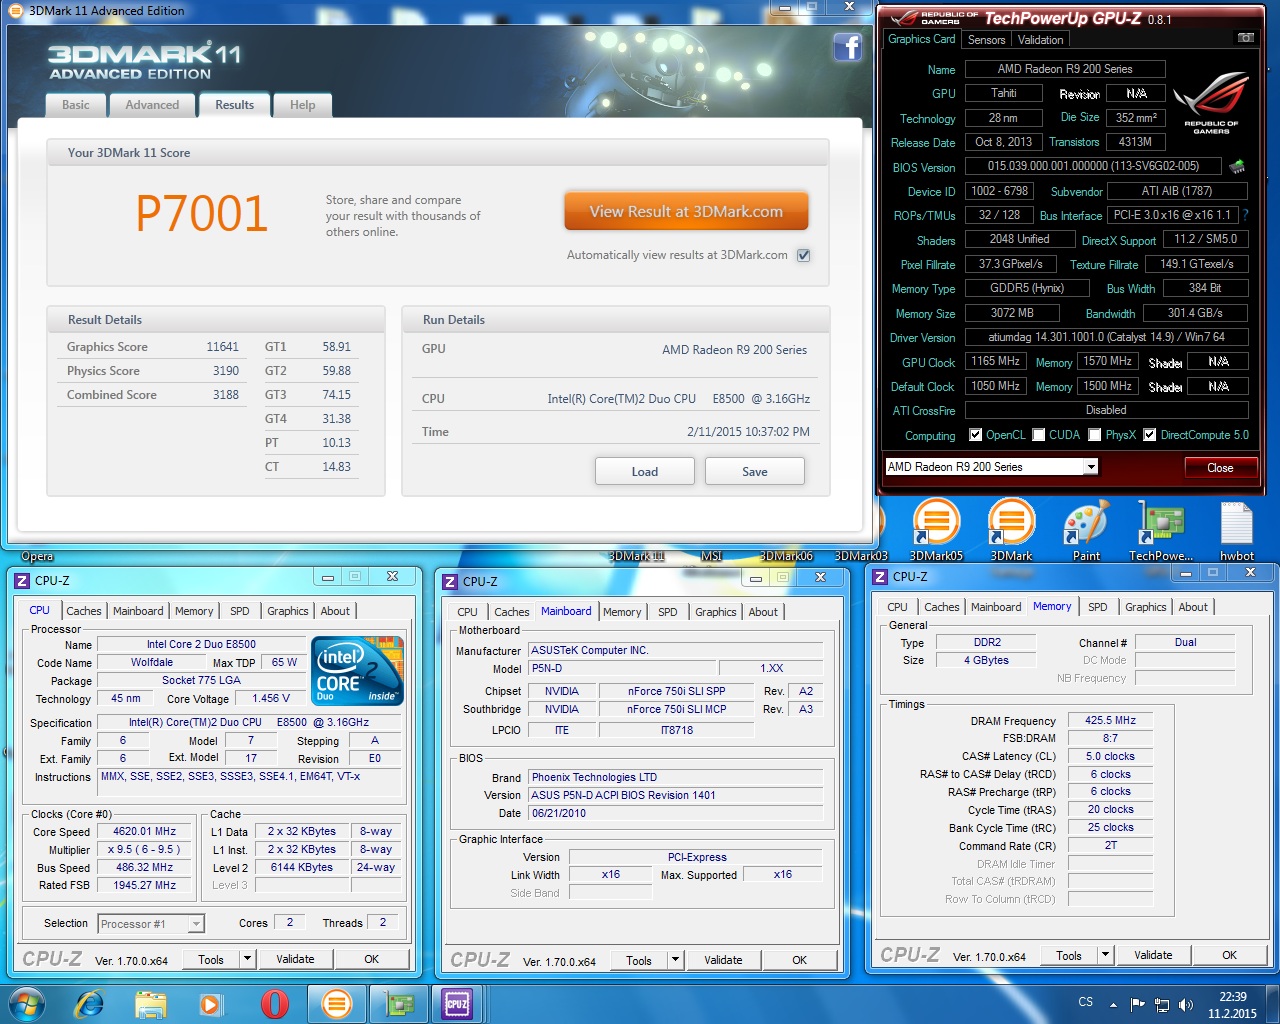The width and height of the screenshot is (1280, 1024).
Task: Click the ROG logo in GPU-Z
Action: (1212, 103)
